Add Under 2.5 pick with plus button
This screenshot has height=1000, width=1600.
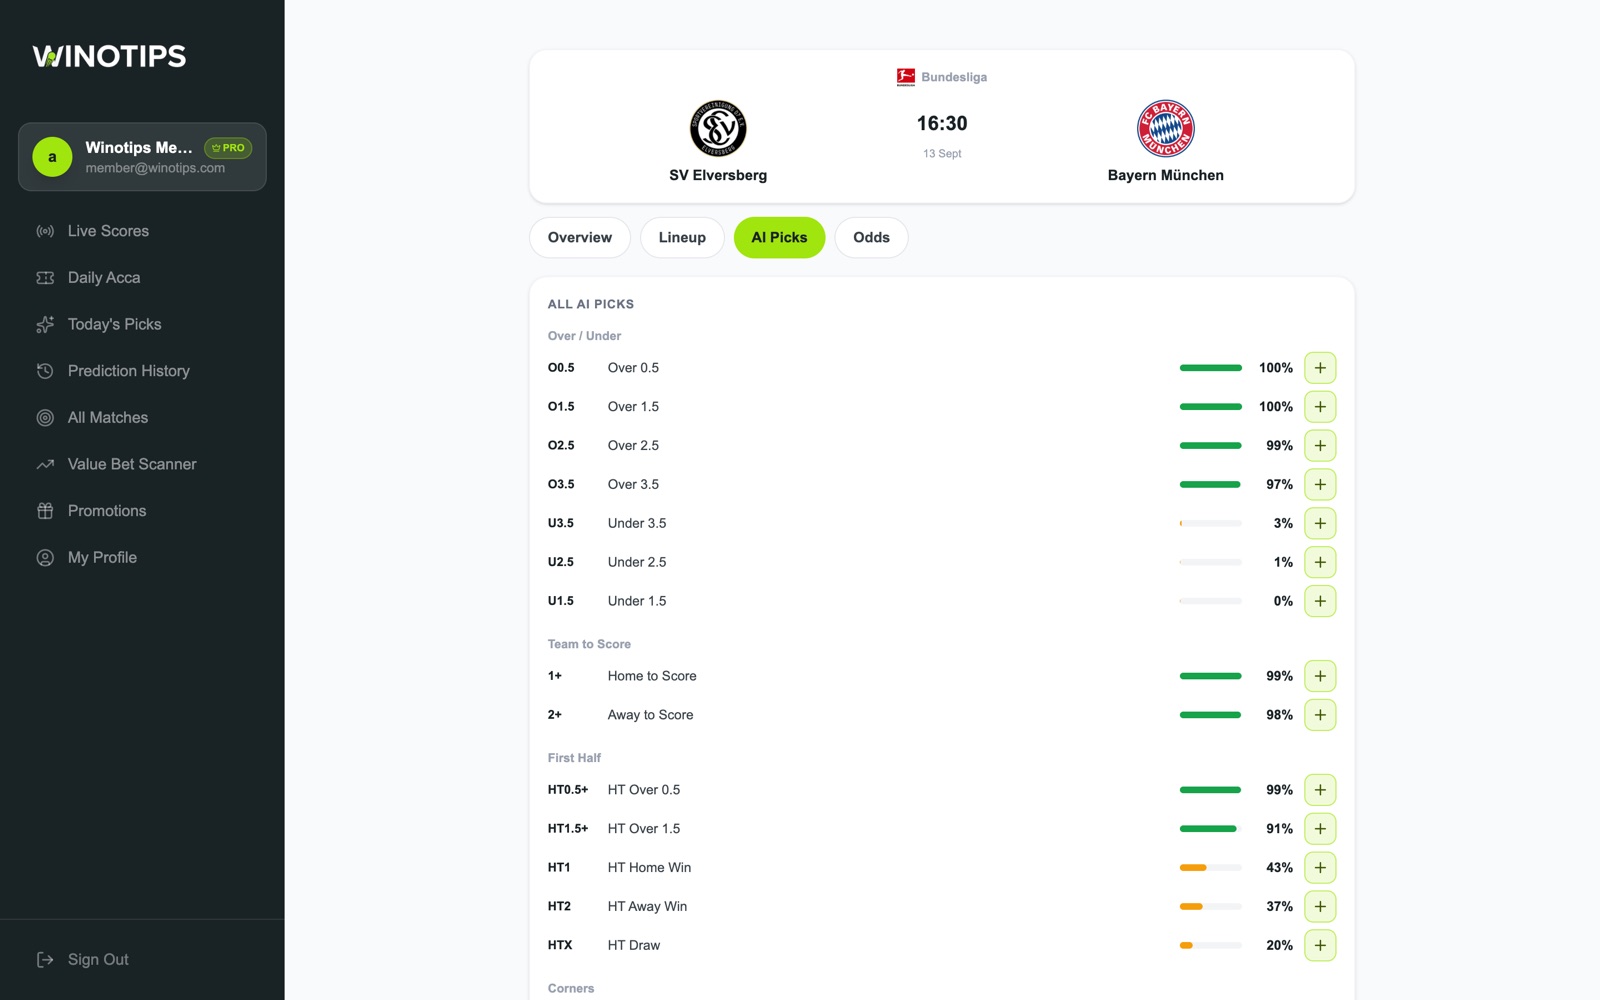point(1320,562)
